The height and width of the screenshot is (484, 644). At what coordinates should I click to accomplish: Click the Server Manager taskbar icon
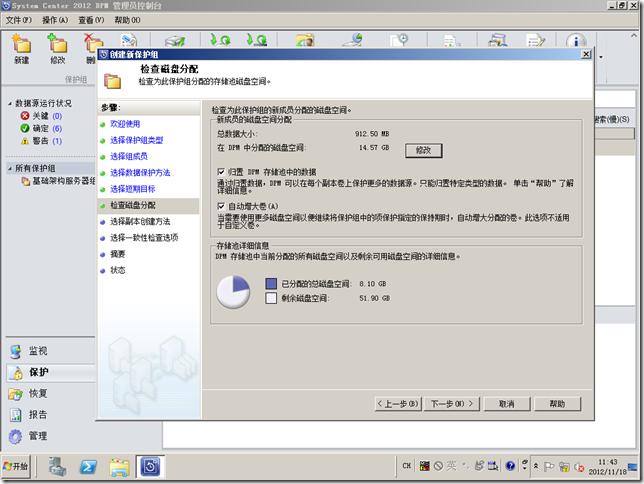57,467
